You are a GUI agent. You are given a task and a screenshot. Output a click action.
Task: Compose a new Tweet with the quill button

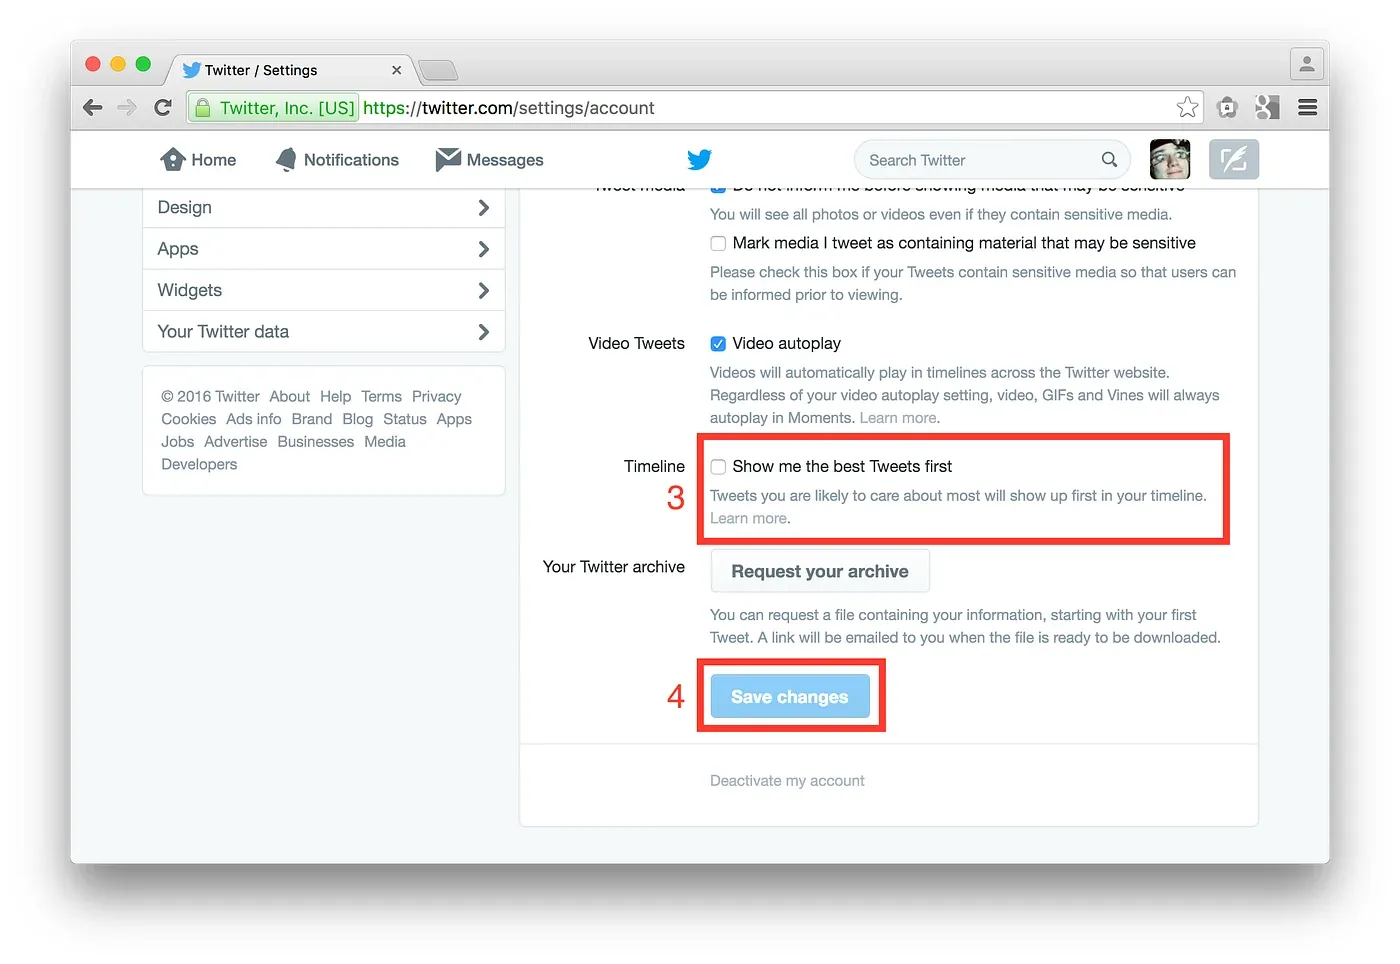pyautogui.click(x=1234, y=159)
